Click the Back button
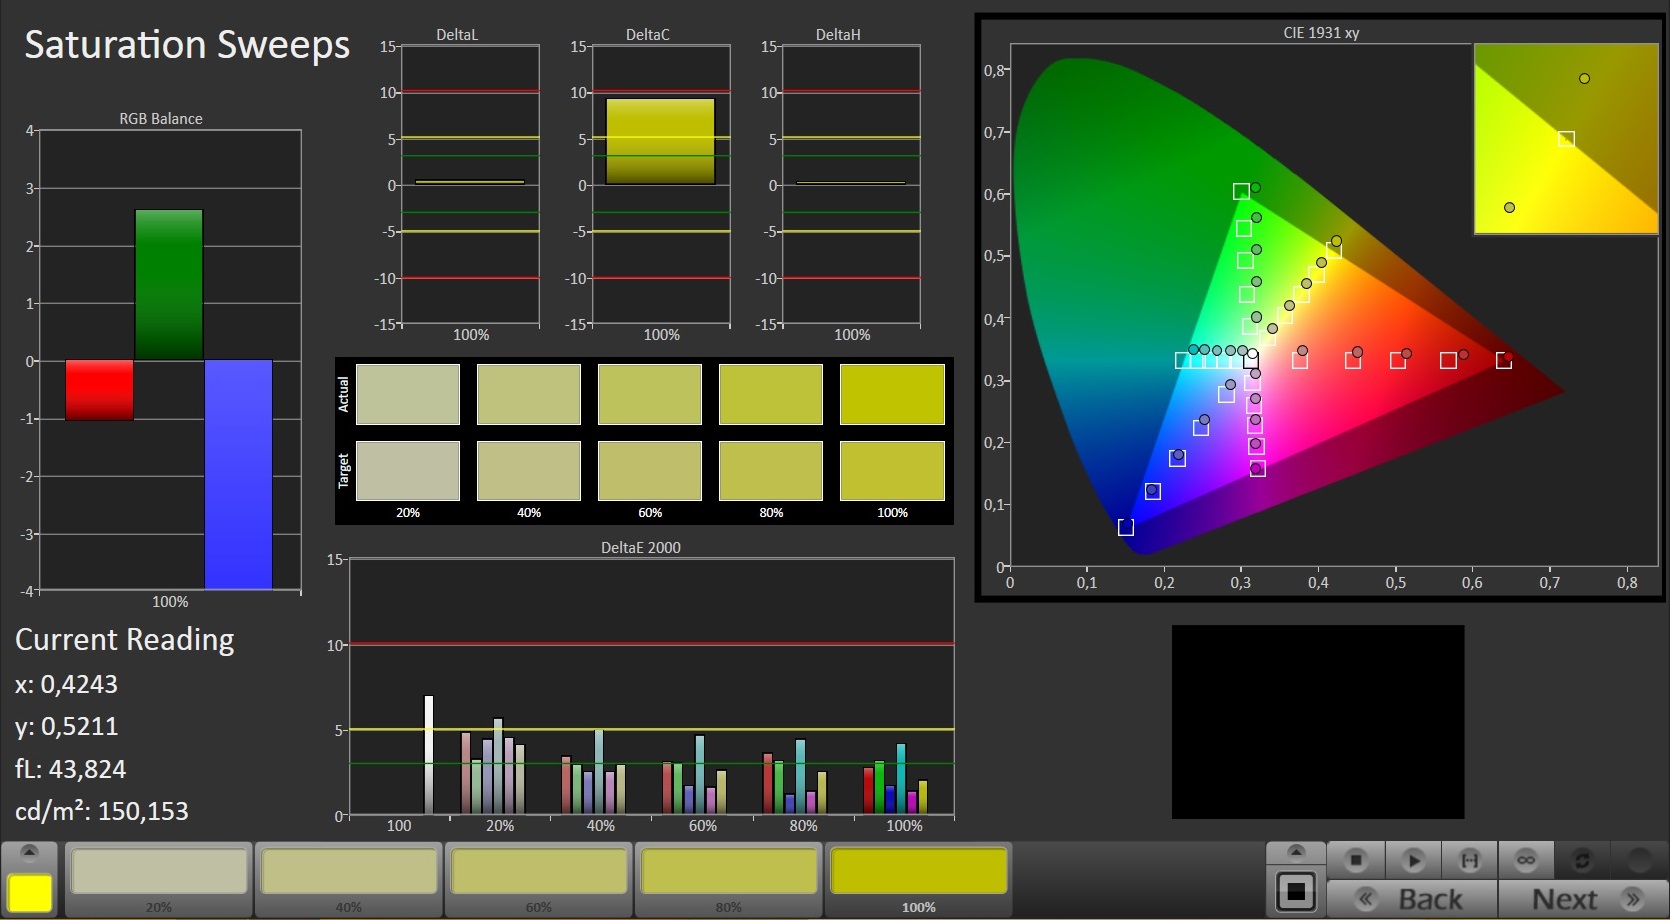The height and width of the screenshot is (920, 1670). coord(1412,899)
